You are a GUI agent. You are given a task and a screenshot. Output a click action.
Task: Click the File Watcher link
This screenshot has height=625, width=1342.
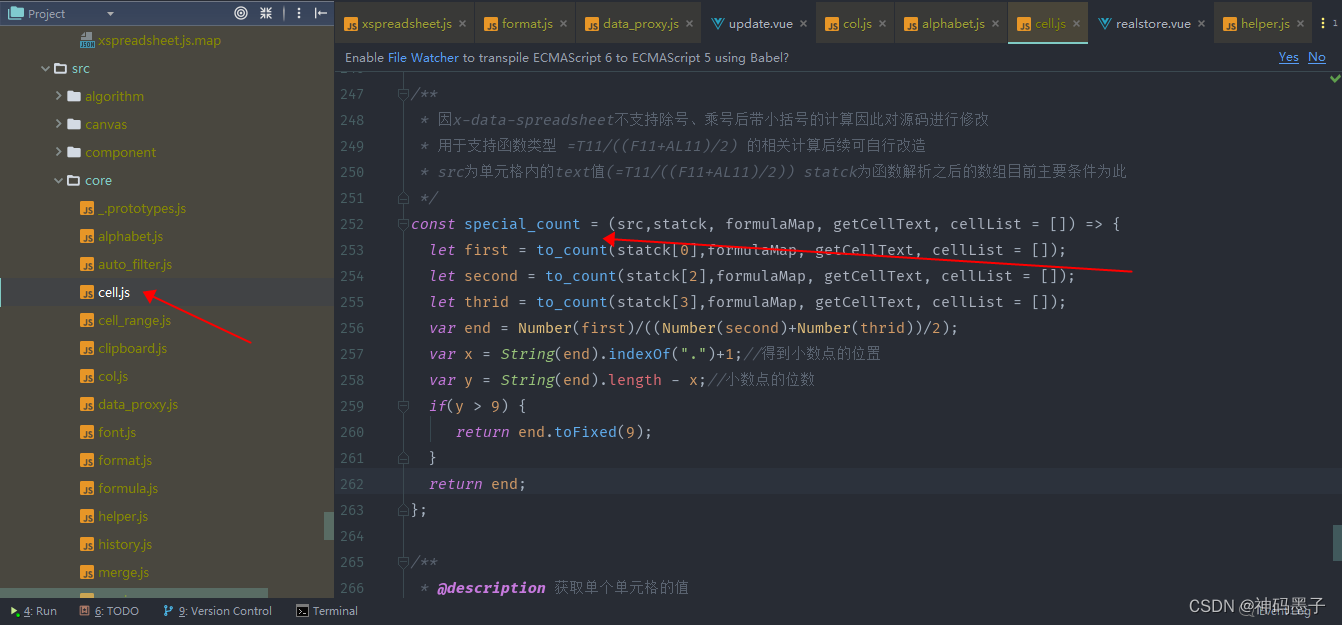(424, 58)
